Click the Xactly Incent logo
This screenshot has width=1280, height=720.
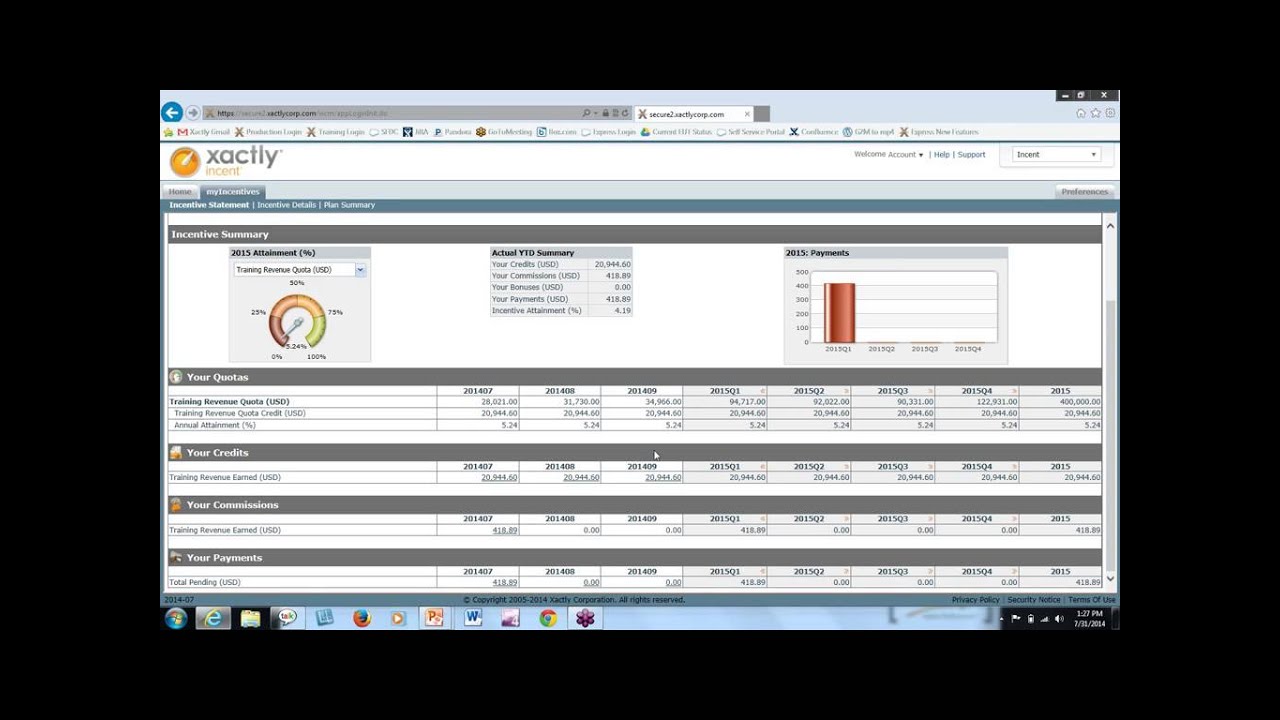pos(226,161)
